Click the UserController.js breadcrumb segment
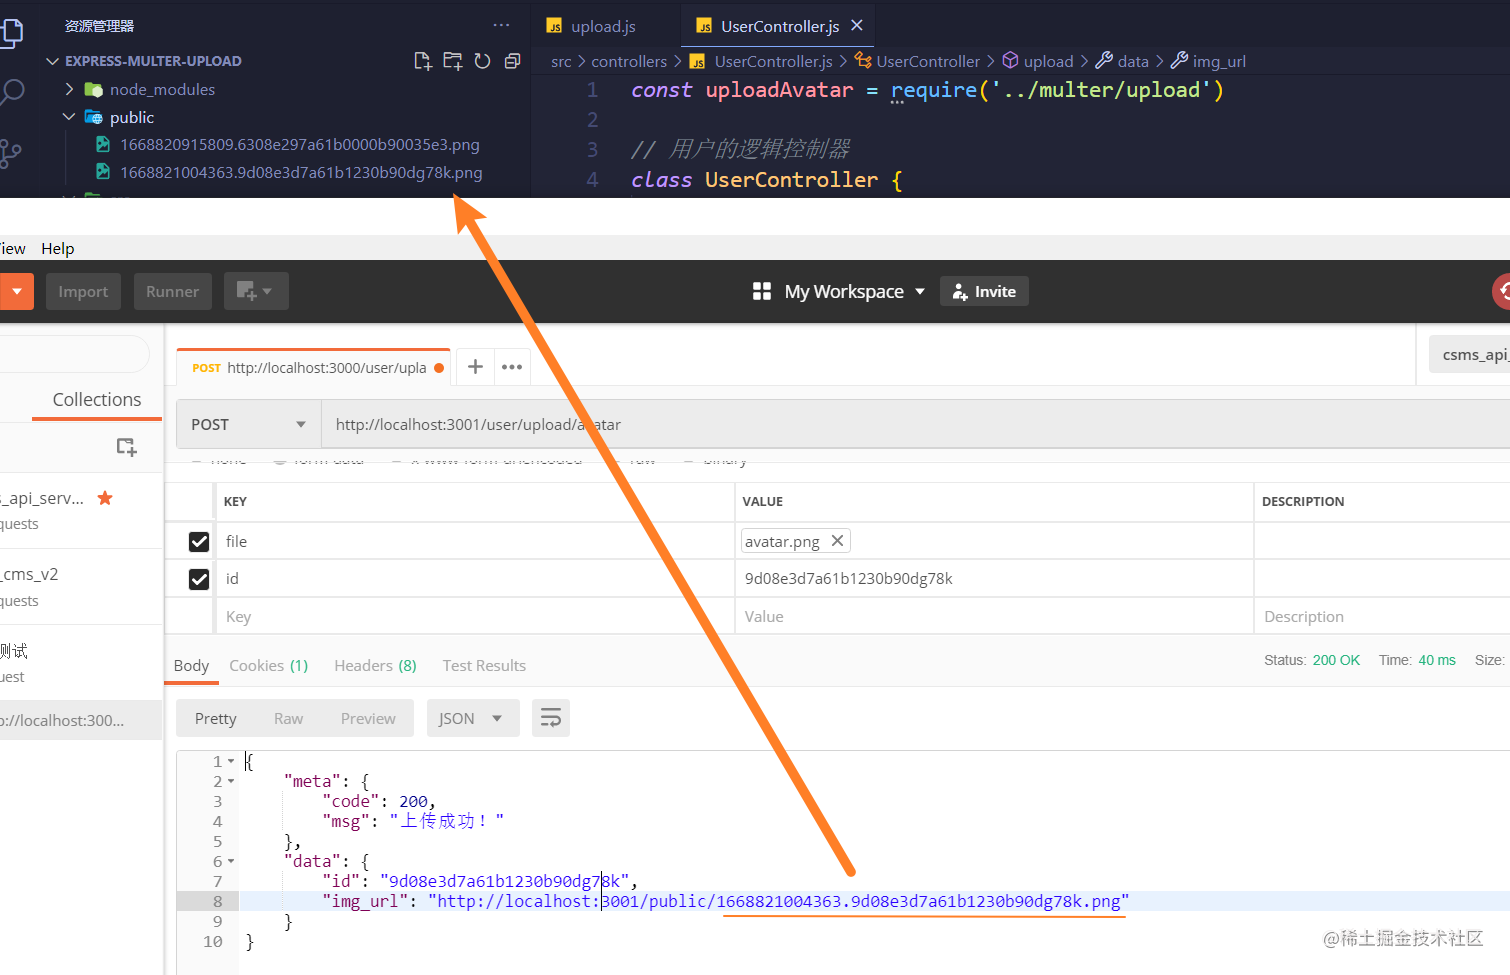Screen dimensions: 1510x975 click(x=762, y=61)
